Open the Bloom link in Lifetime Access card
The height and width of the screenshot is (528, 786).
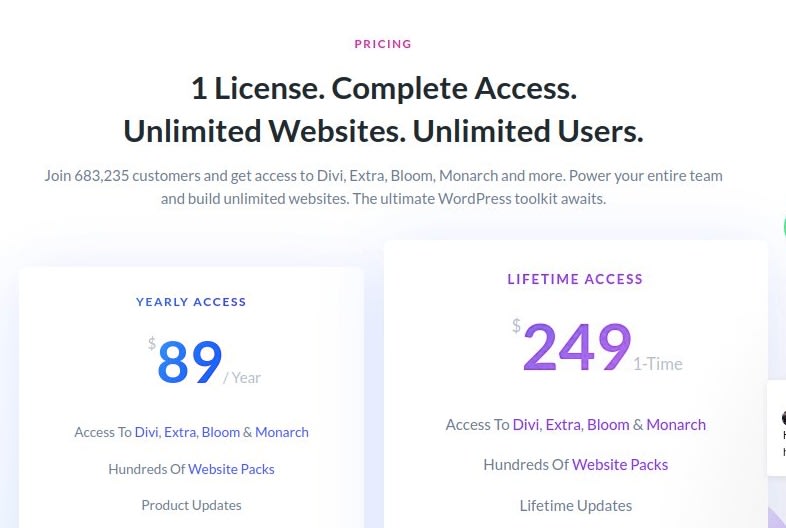point(608,425)
